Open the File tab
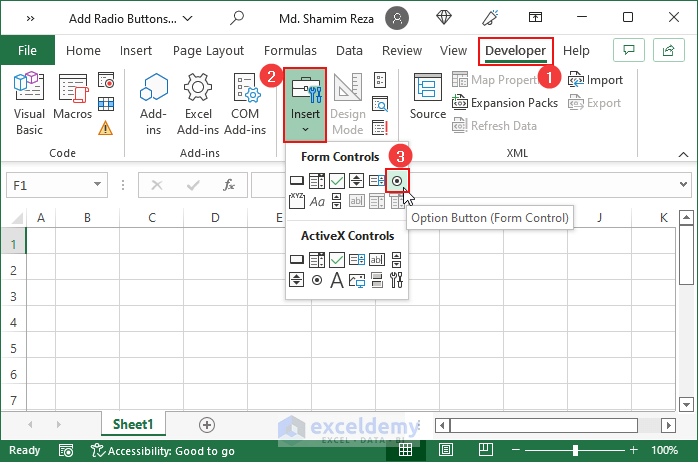This screenshot has width=698, height=462. [x=27, y=50]
